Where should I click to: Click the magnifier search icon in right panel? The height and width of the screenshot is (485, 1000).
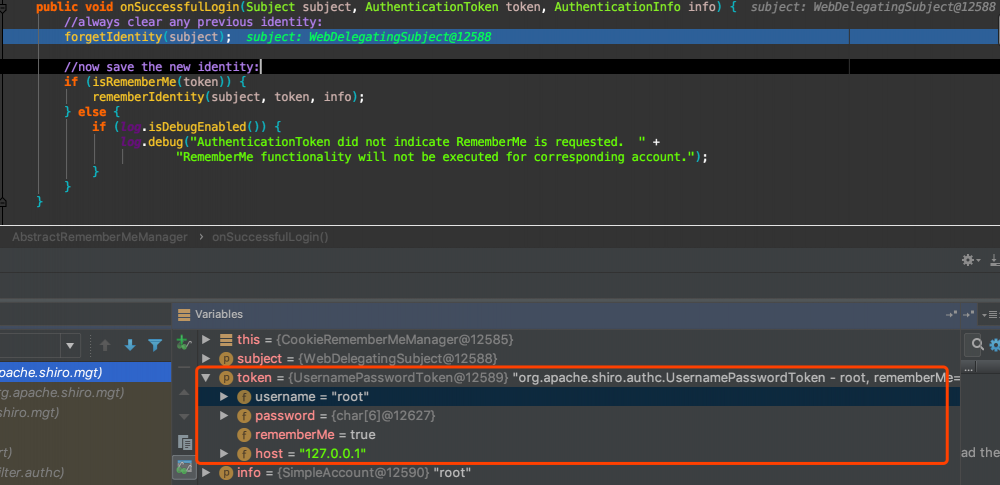976,345
